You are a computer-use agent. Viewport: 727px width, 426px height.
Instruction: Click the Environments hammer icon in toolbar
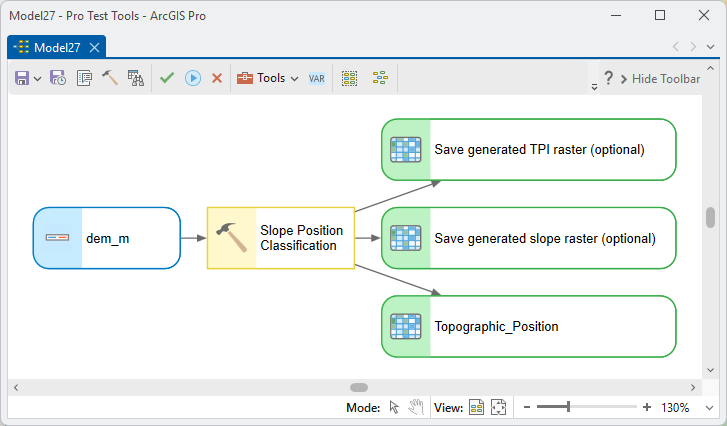pyautogui.click(x=110, y=78)
